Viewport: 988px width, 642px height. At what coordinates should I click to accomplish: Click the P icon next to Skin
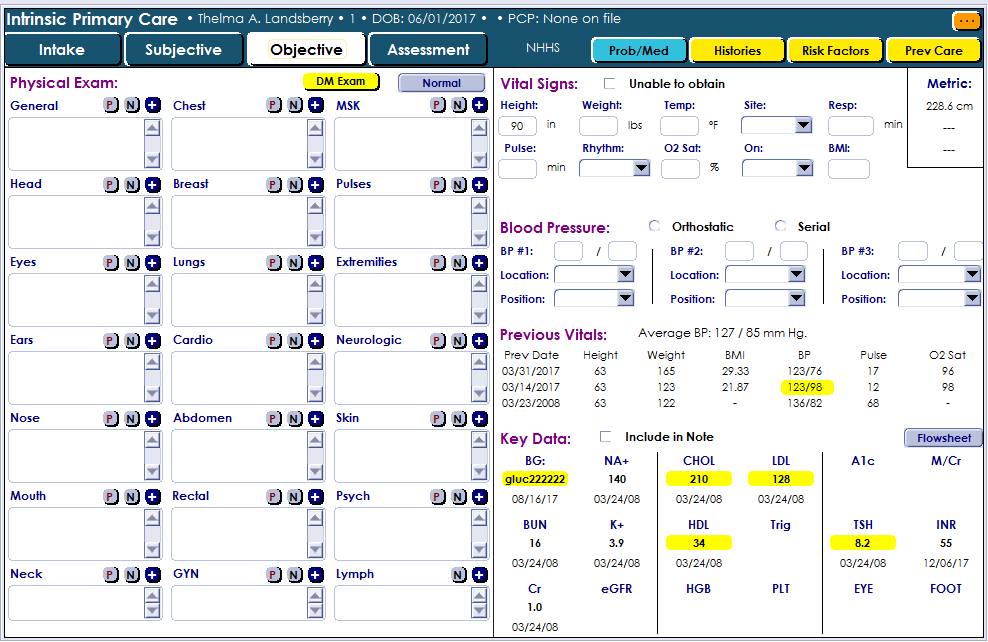[438, 418]
